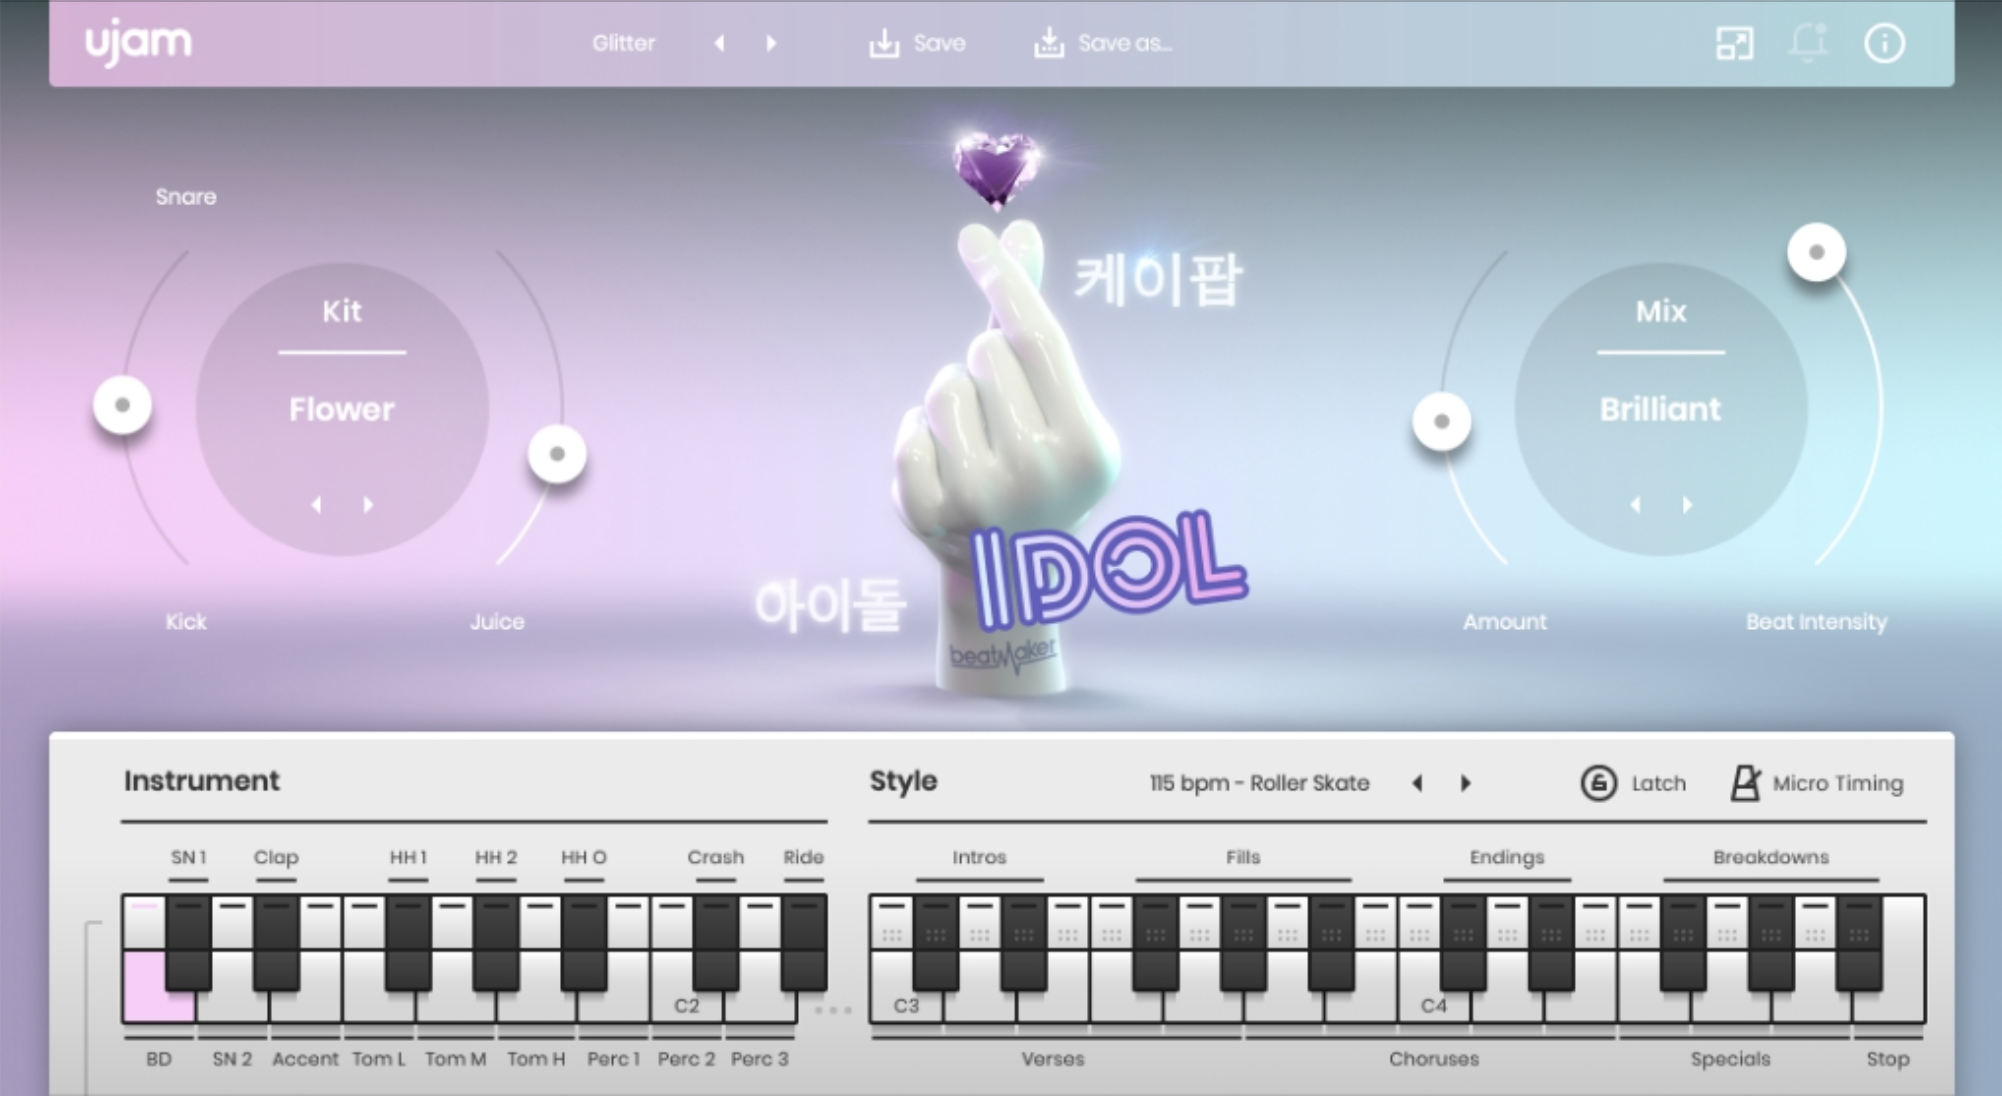Click the Intros label
The width and height of the screenshot is (2002, 1096).
pyautogui.click(x=979, y=857)
